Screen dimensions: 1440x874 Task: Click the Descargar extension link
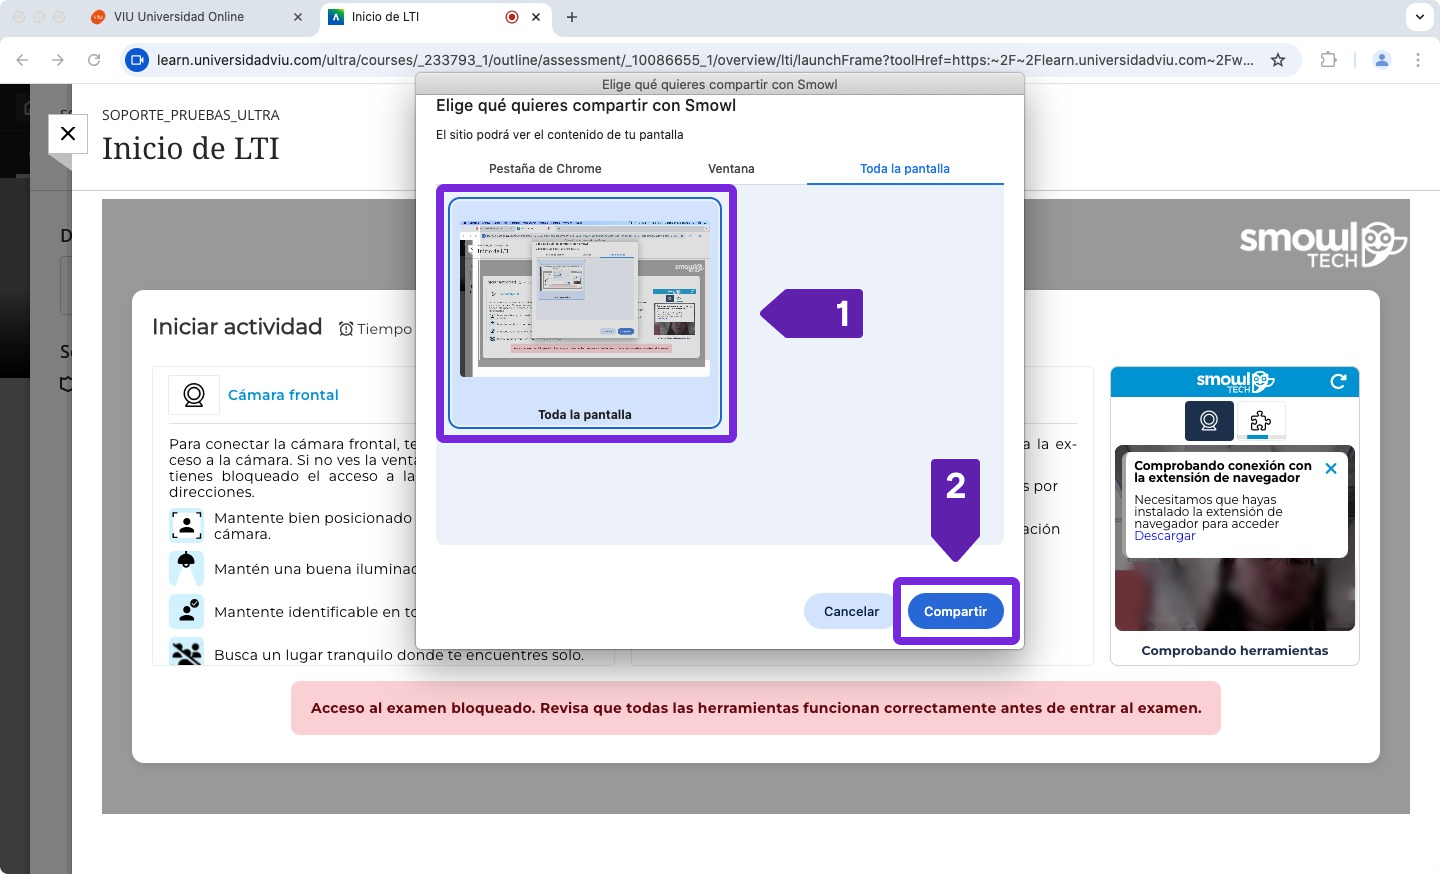click(x=1164, y=536)
